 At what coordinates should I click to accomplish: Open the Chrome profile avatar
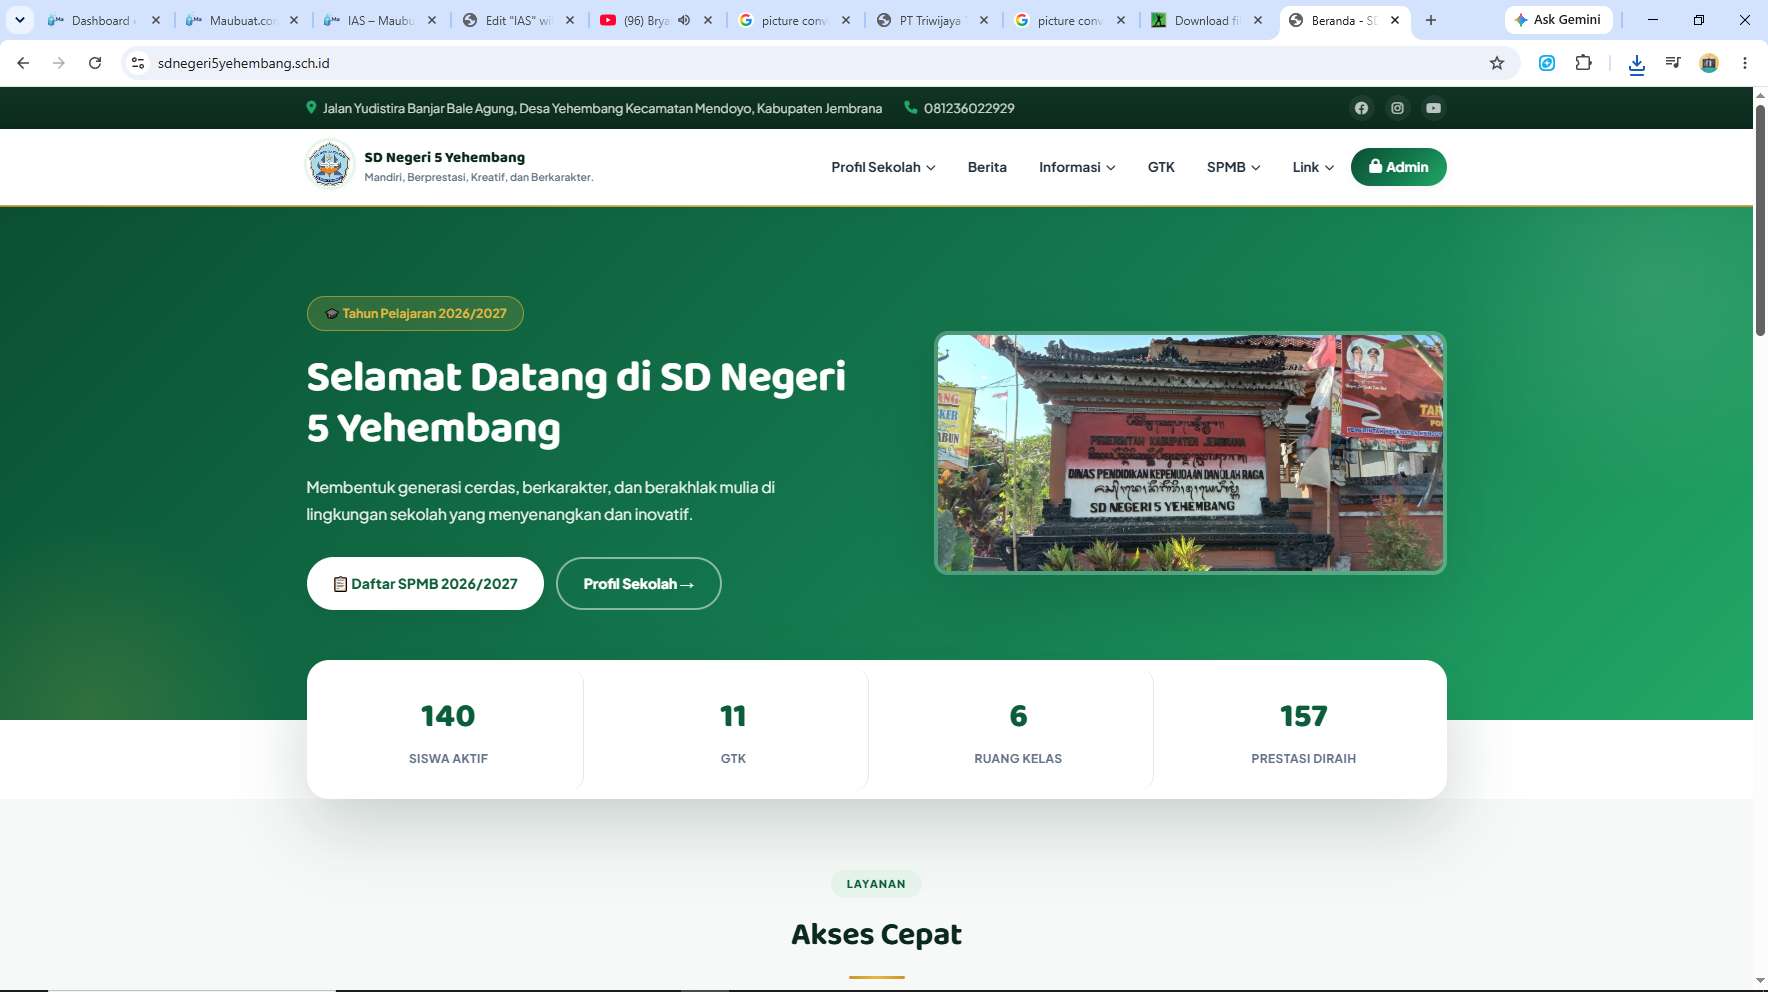(1709, 63)
